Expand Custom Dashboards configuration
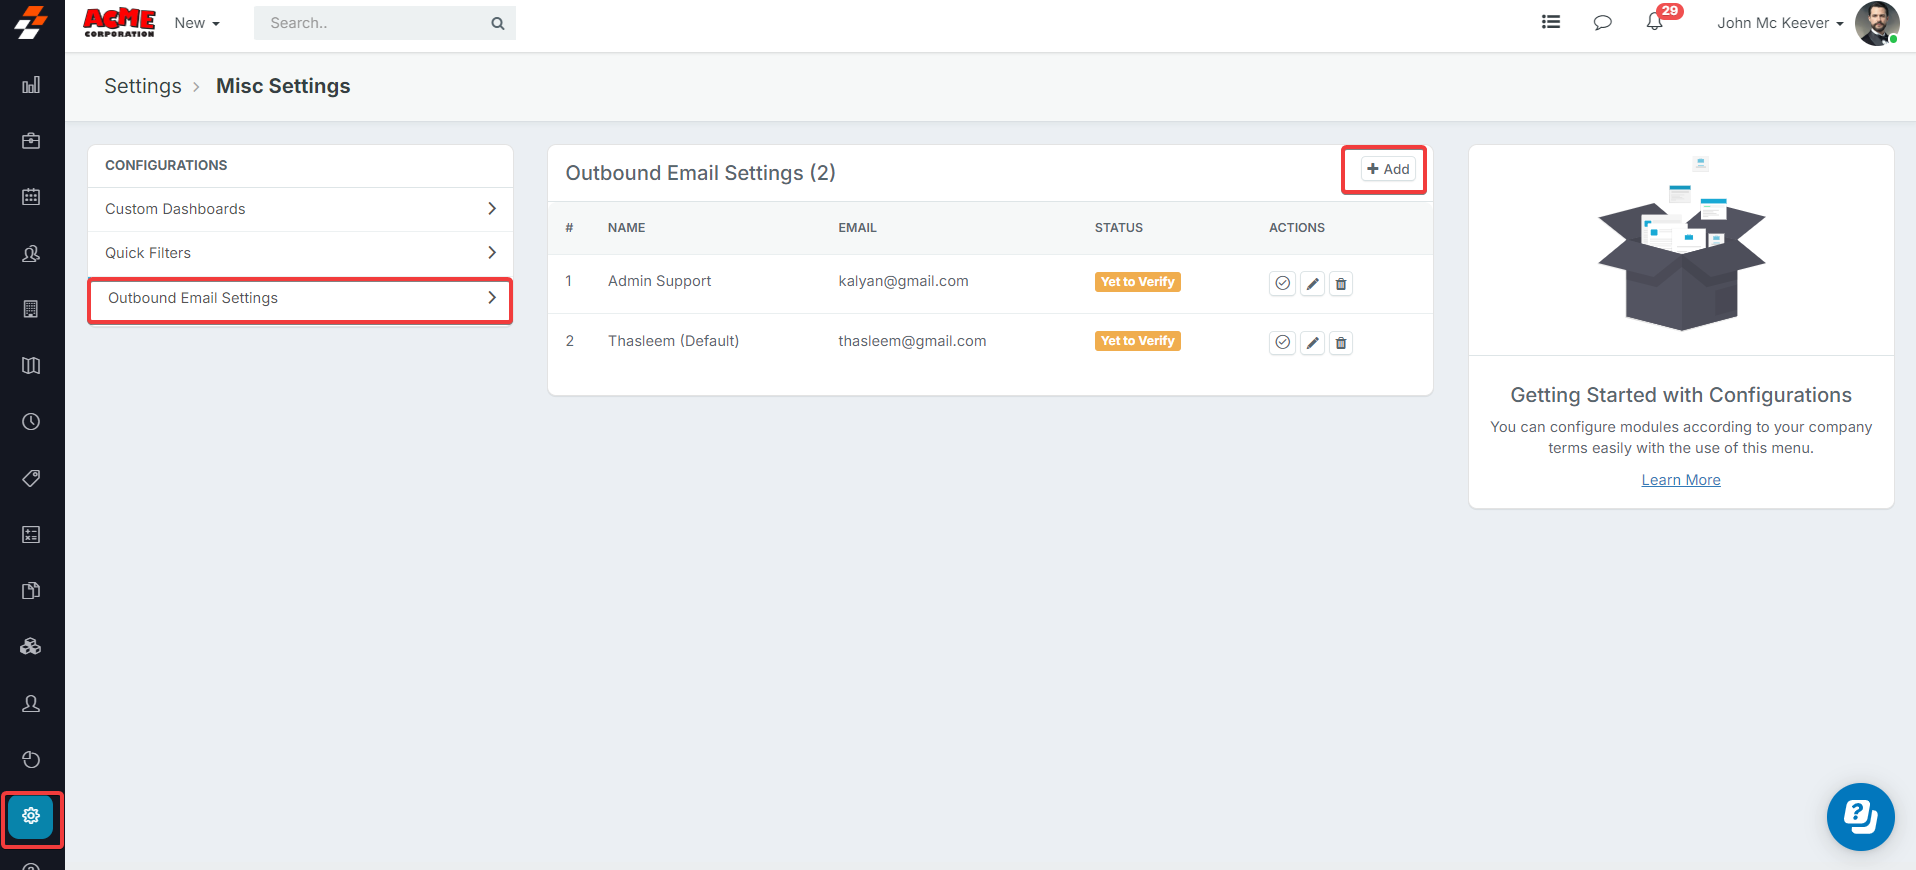This screenshot has height=870, width=1916. click(300, 209)
